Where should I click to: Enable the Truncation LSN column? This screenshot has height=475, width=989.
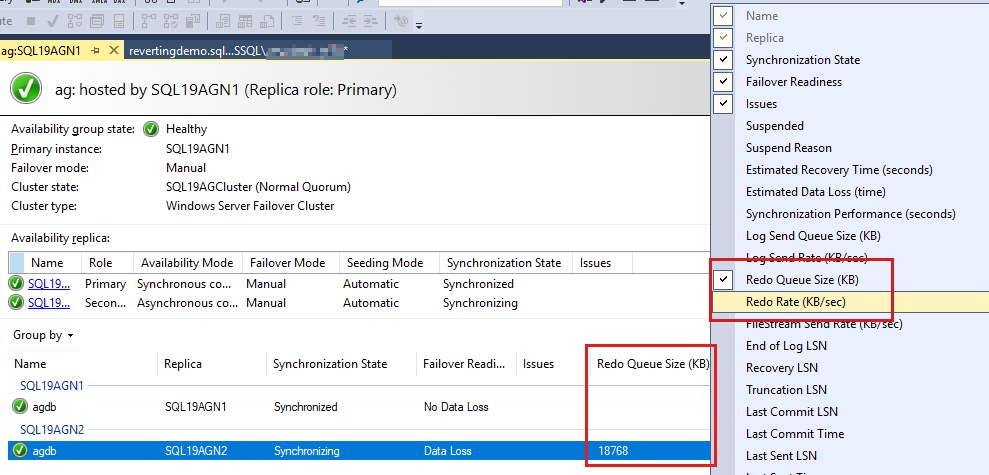click(x=786, y=390)
